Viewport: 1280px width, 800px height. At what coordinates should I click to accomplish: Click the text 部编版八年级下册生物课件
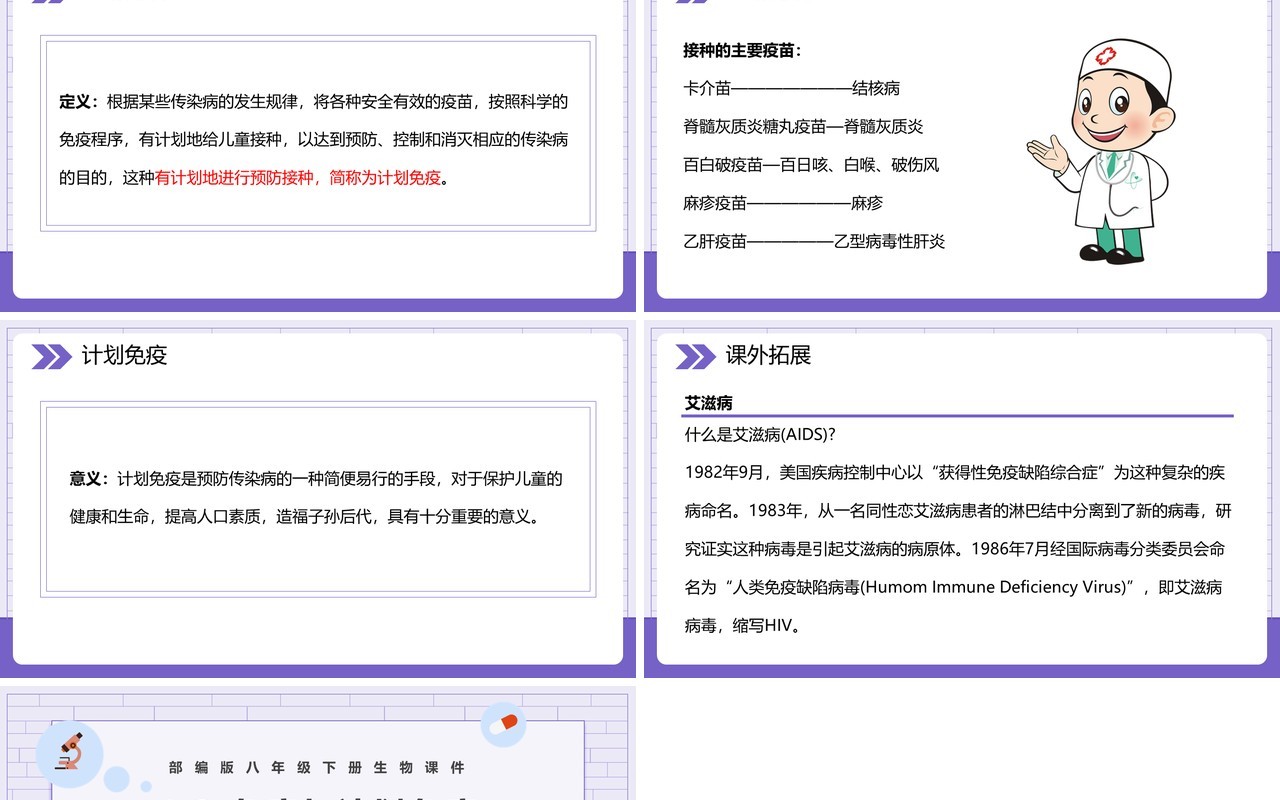317,768
